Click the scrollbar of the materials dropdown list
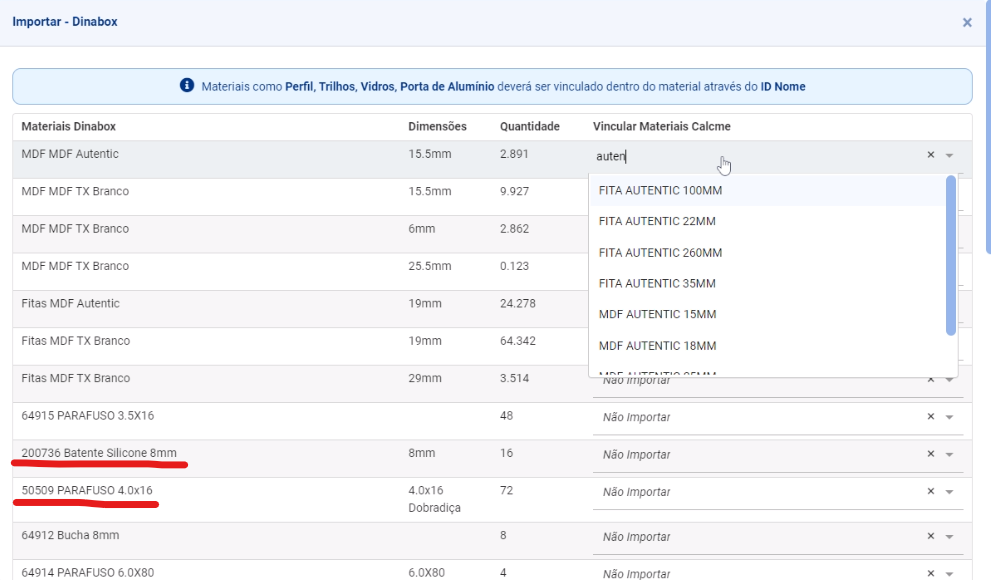Viewport: 991px width, 580px height. (951, 255)
